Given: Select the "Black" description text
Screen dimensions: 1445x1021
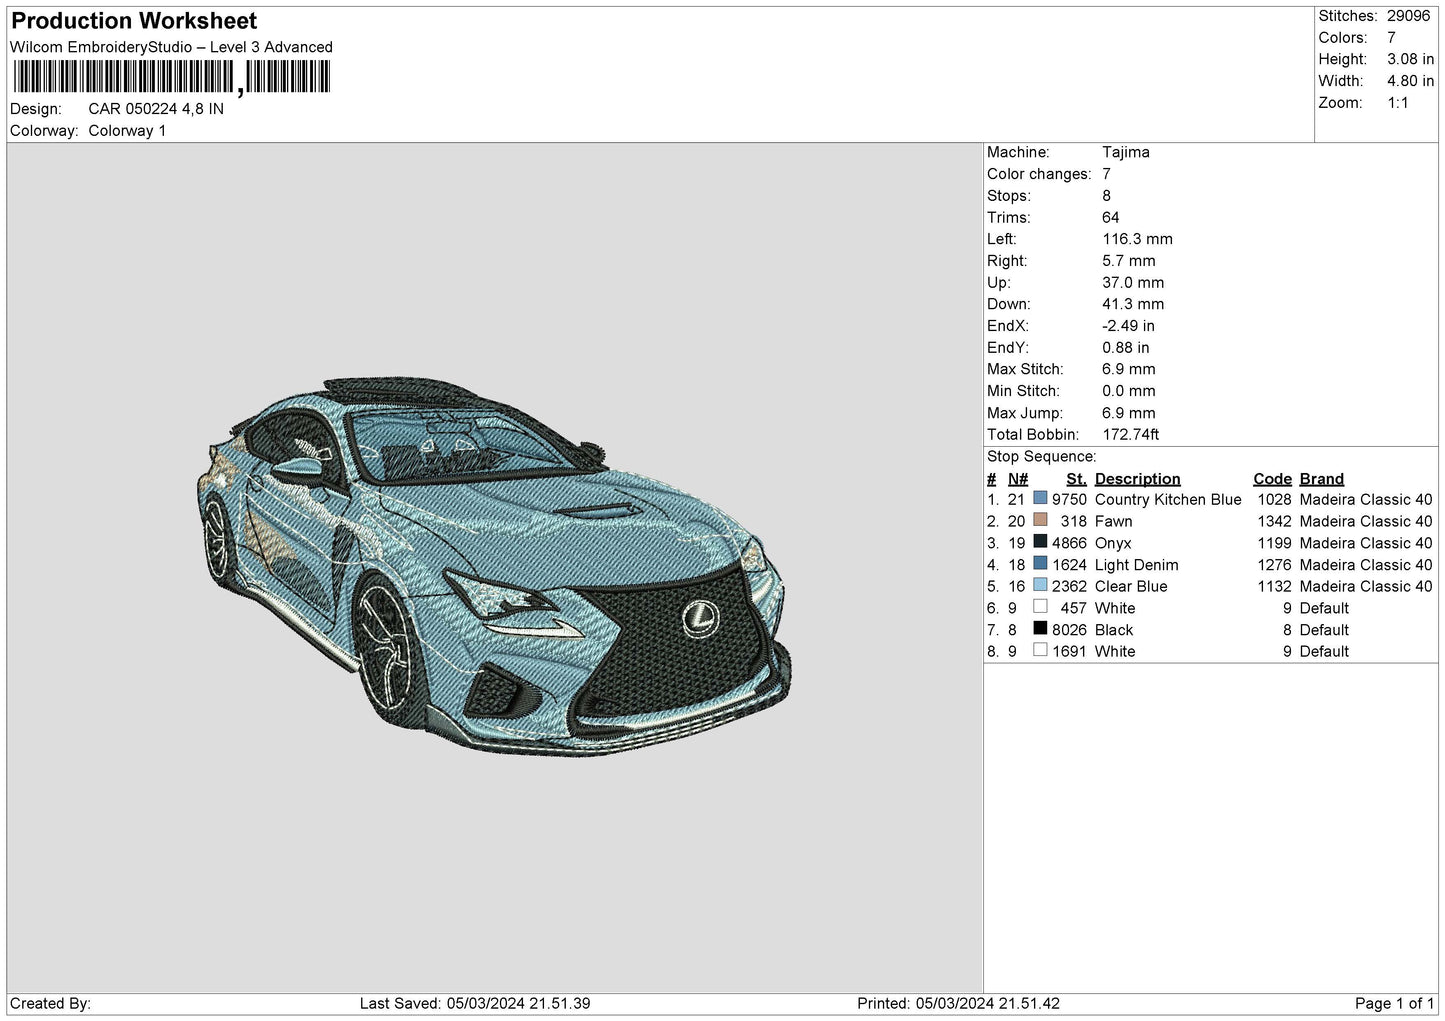Looking at the screenshot, I should (1114, 630).
